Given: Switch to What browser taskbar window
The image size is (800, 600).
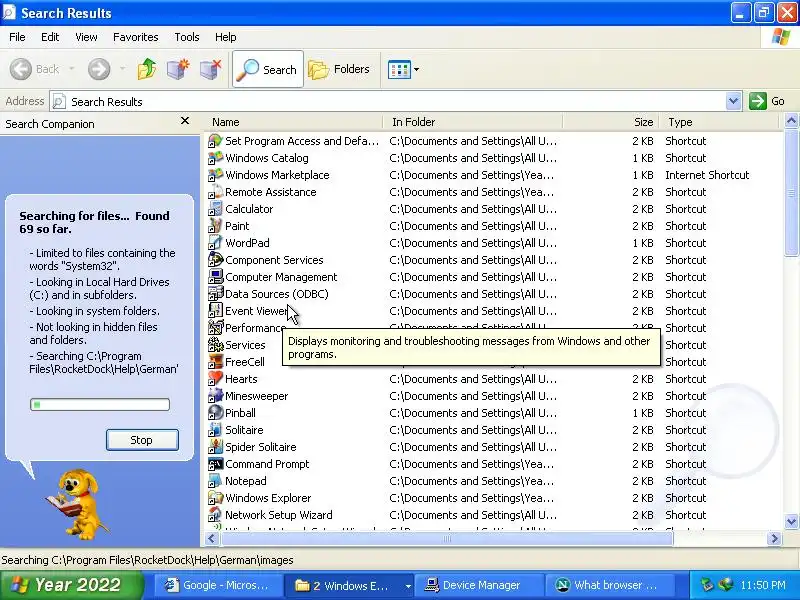Looking at the screenshot, I should point(610,585).
